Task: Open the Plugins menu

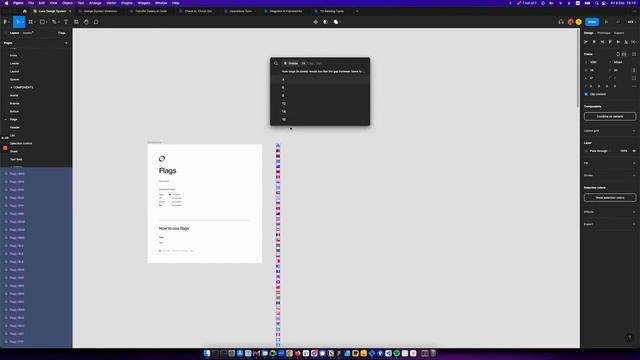Action: (x=127, y=3)
